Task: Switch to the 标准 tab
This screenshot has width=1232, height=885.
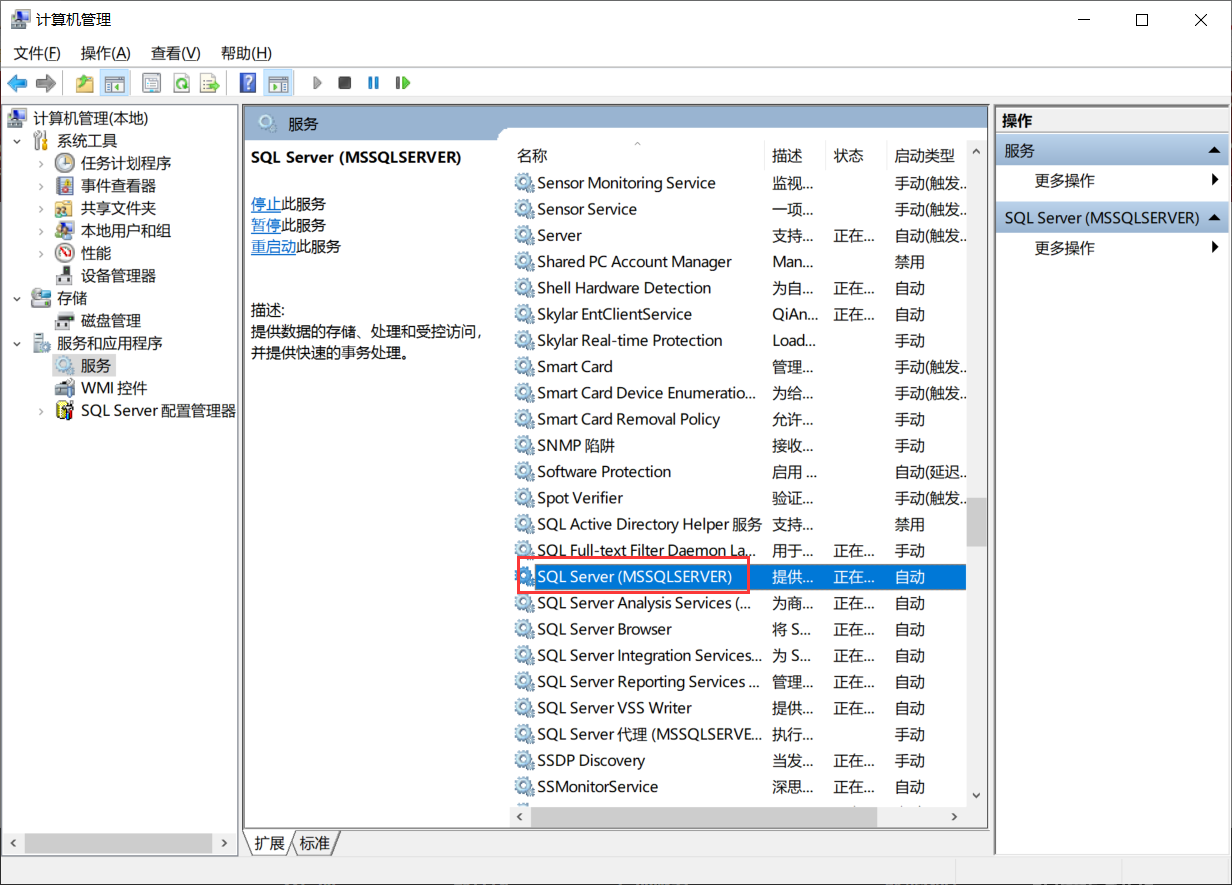Action: click(314, 843)
